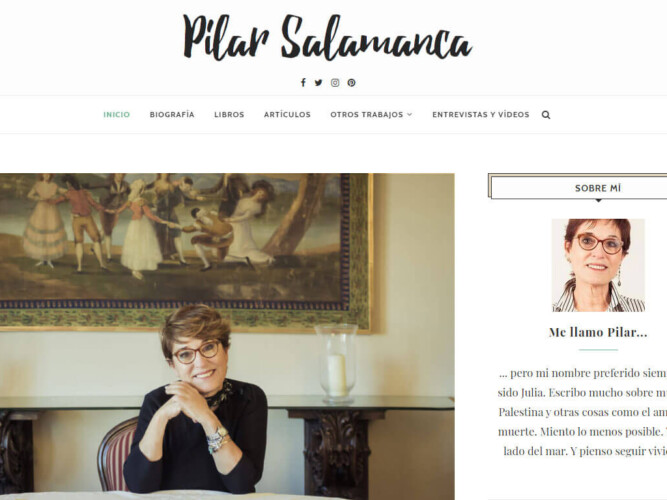Click the candle vase in the photo

[x=338, y=363]
